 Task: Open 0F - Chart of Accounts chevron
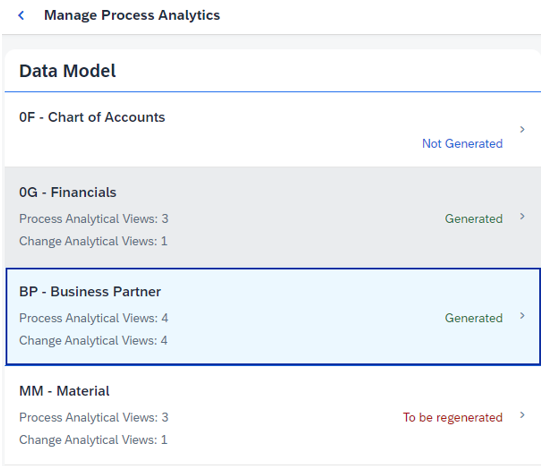[522, 129]
